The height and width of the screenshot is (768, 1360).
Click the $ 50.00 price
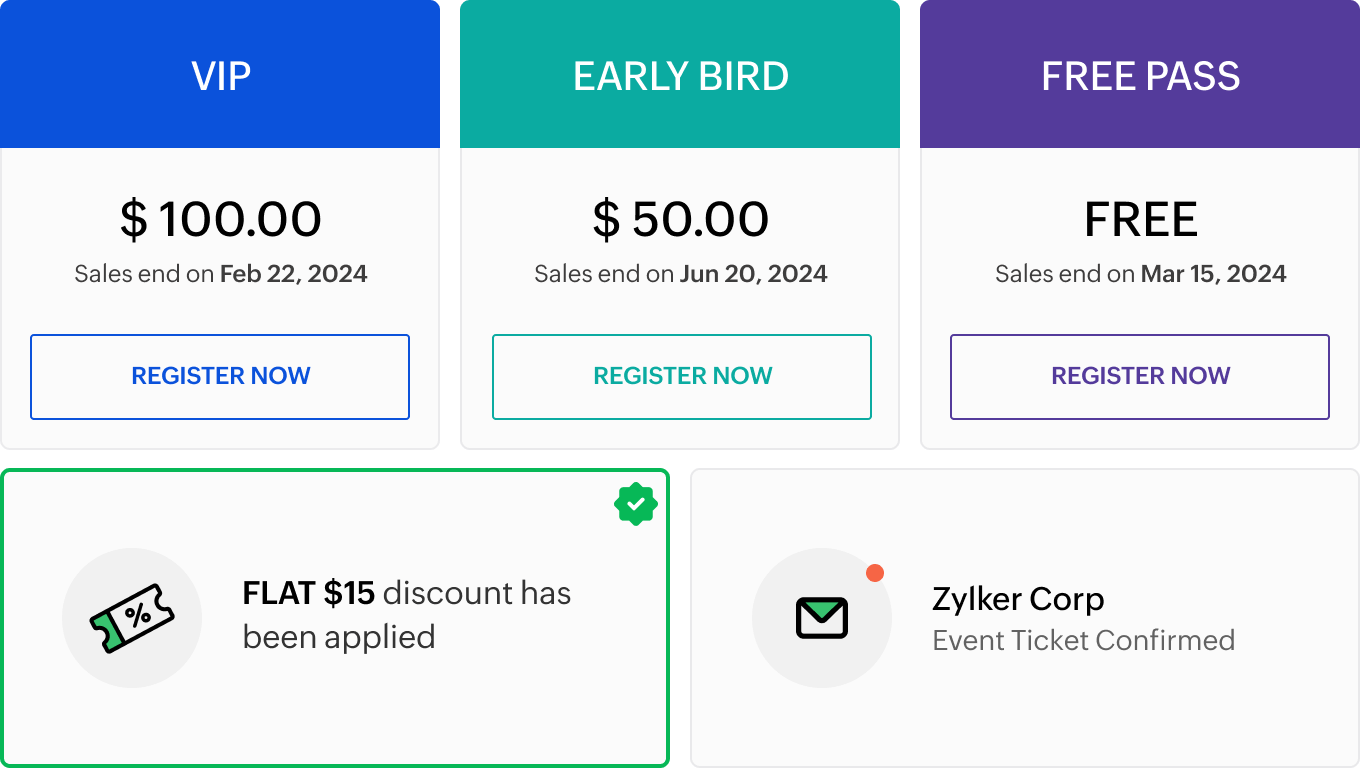681,219
